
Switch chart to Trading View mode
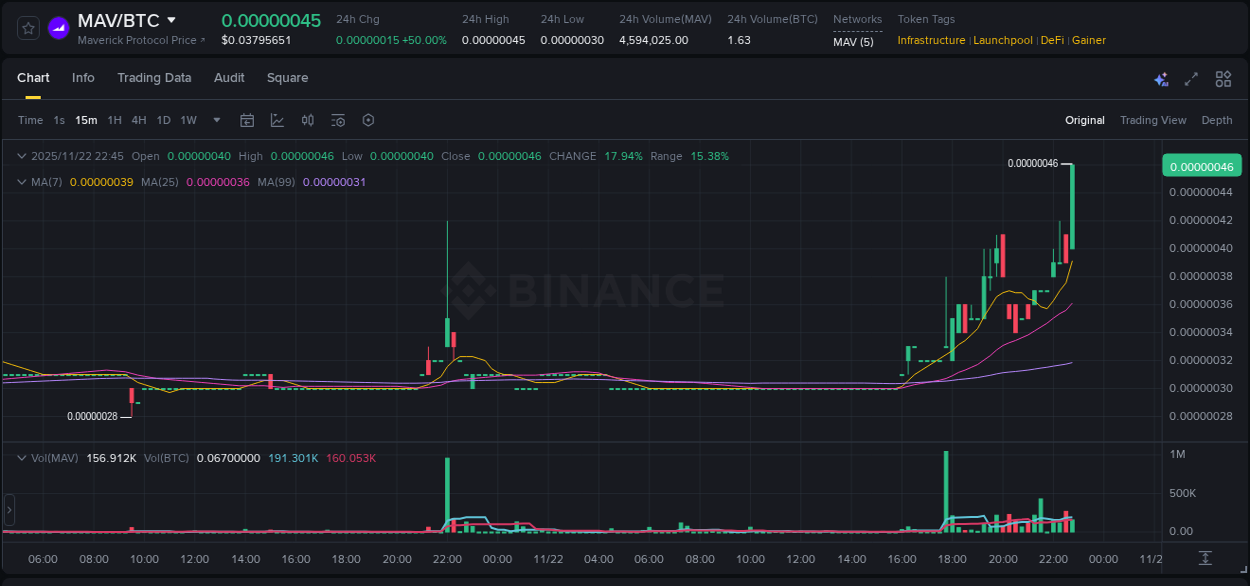click(x=1152, y=120)
